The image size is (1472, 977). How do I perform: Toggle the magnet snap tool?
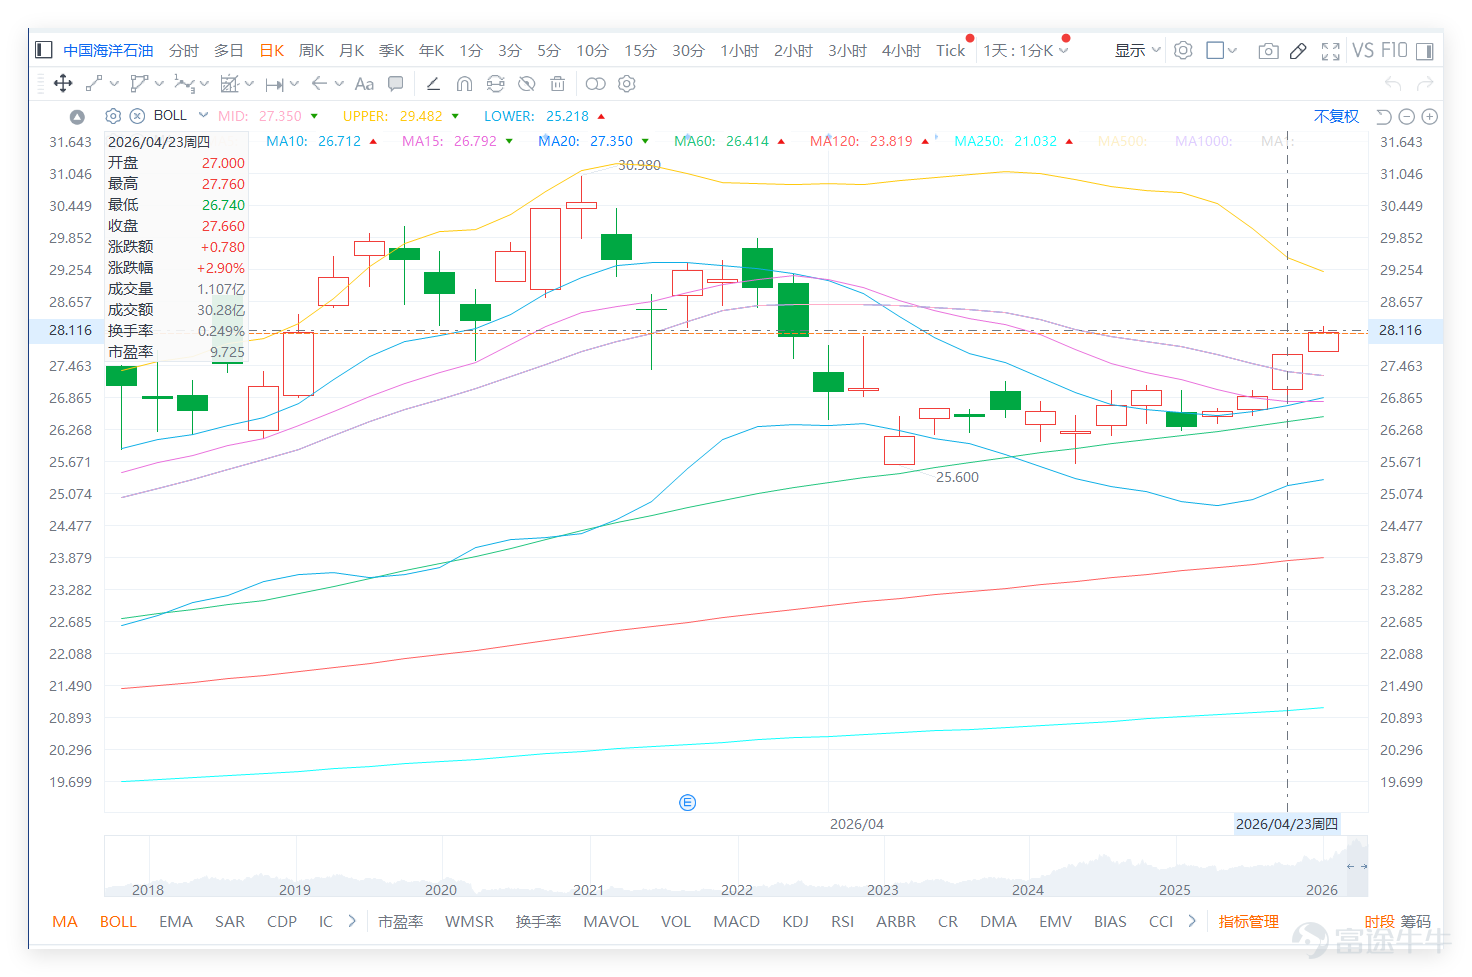tap(464, 84)
